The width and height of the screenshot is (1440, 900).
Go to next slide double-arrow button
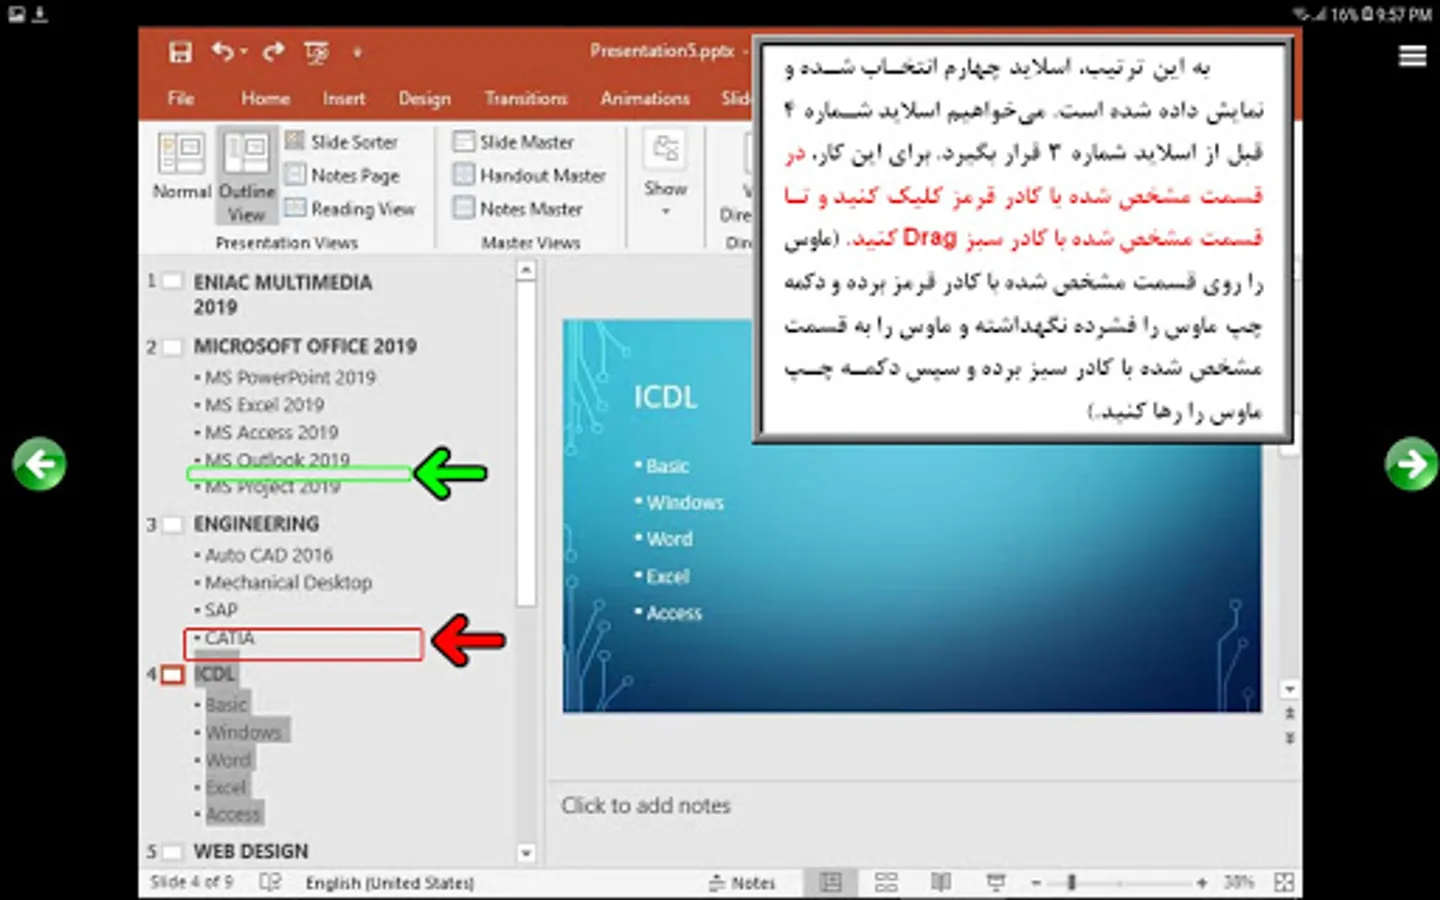[x=1290, y=737]
